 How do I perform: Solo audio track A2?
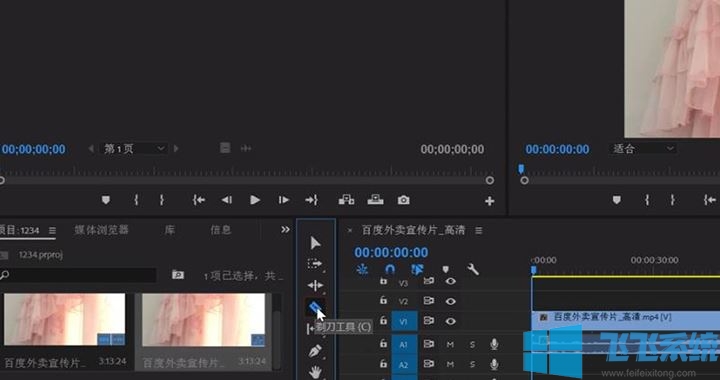pos(472,364)
